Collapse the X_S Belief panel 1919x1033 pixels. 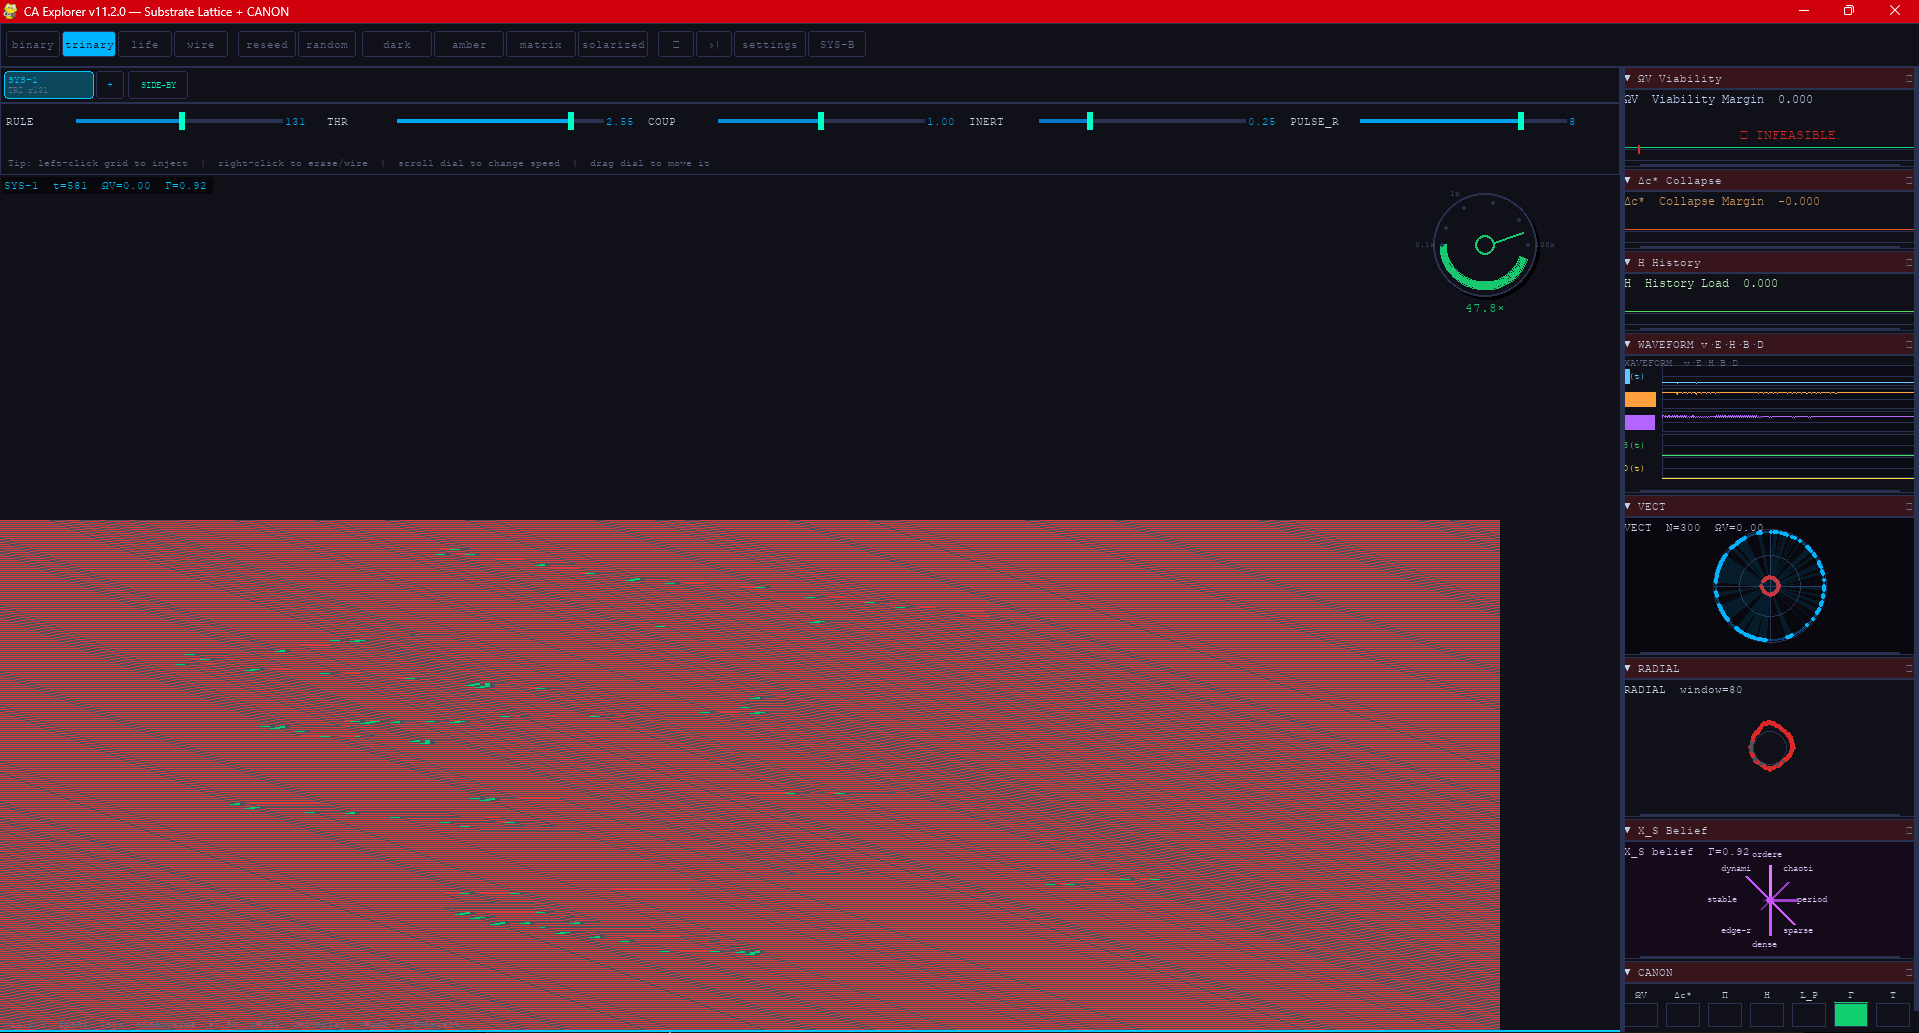1628,830
